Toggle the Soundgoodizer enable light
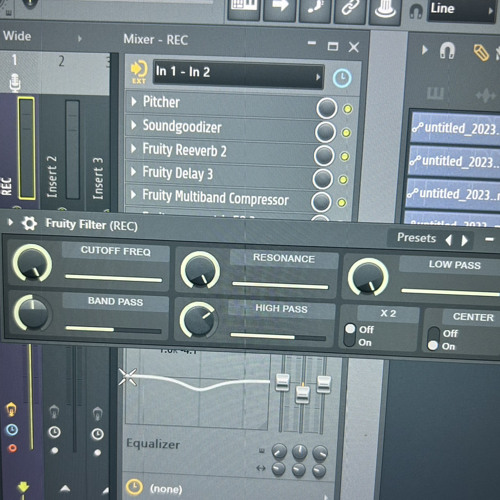The height and width of the screenshot is (500, 500). (346, 133)
